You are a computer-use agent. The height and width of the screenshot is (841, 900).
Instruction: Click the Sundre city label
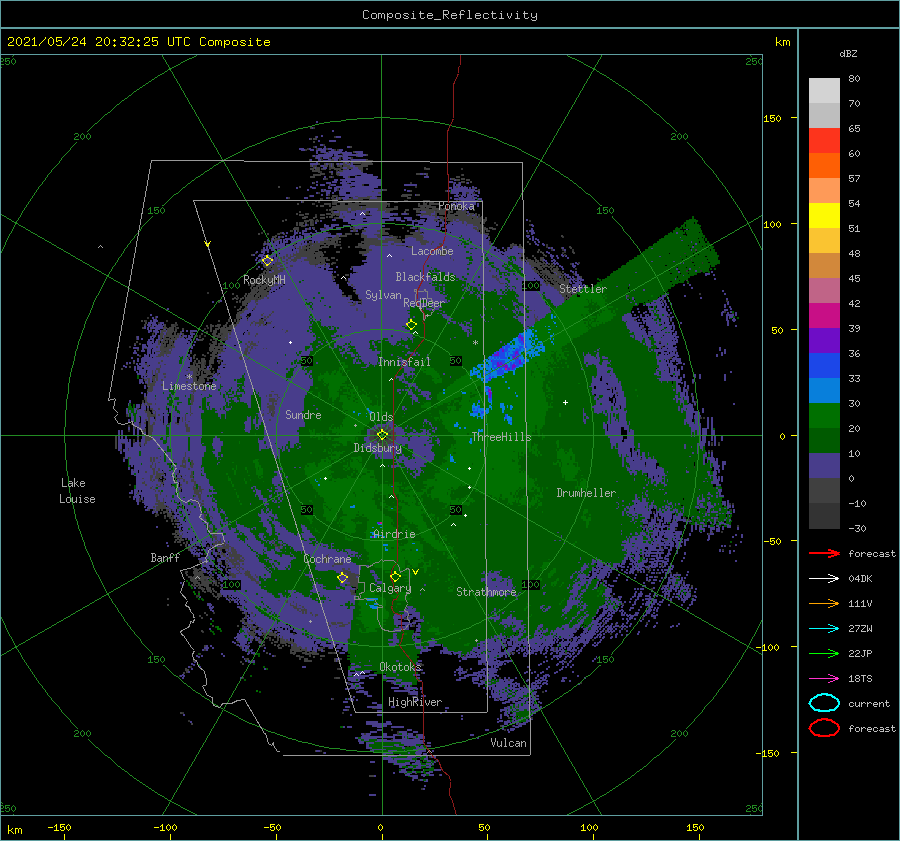click(x=303, y=415)
